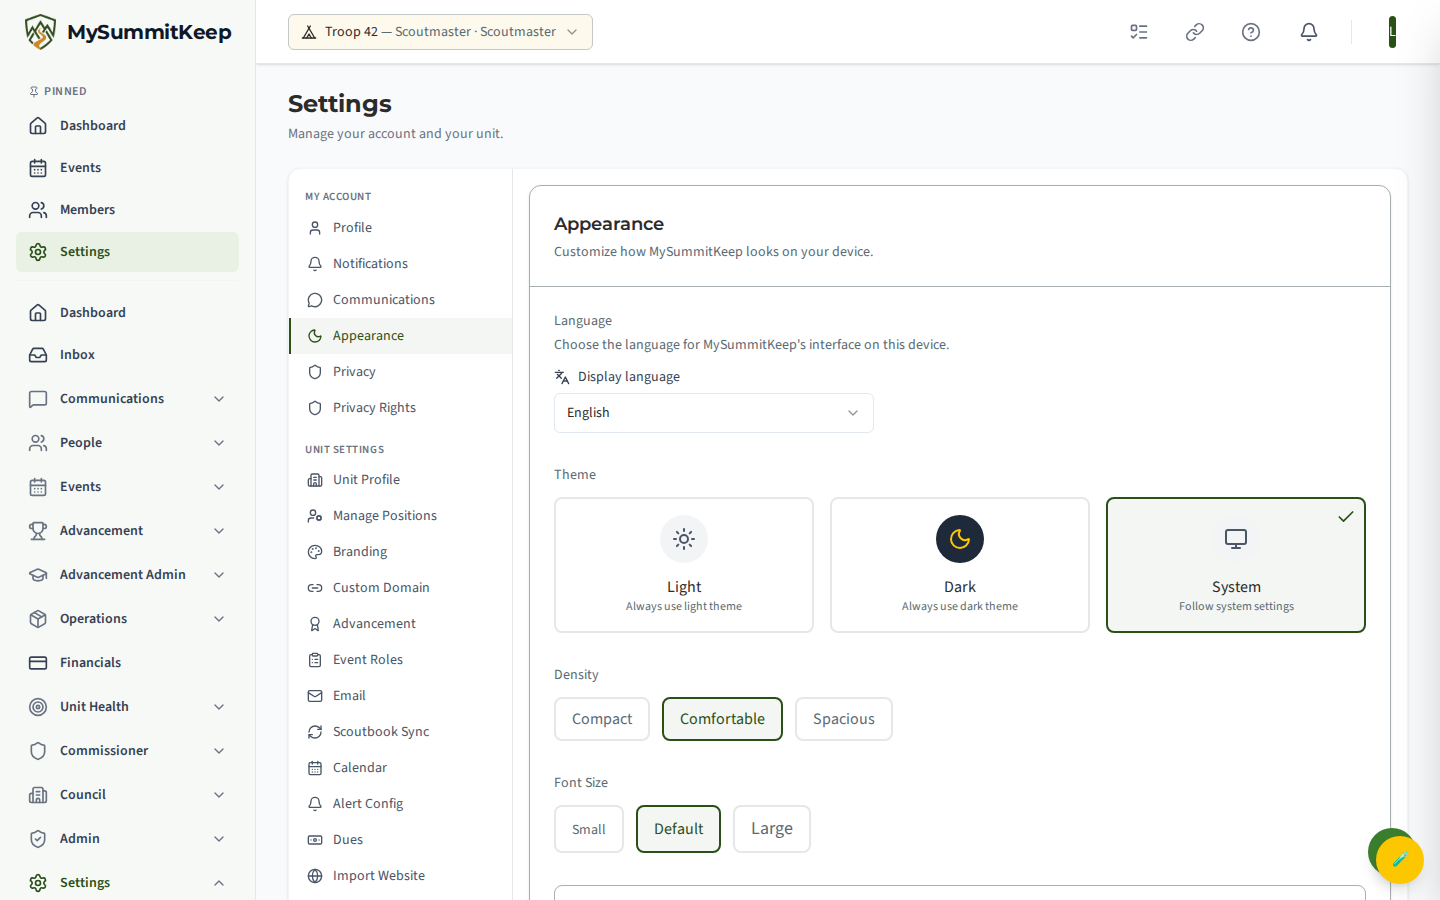Click the floating yellow lab flask button

point(1399,859)
